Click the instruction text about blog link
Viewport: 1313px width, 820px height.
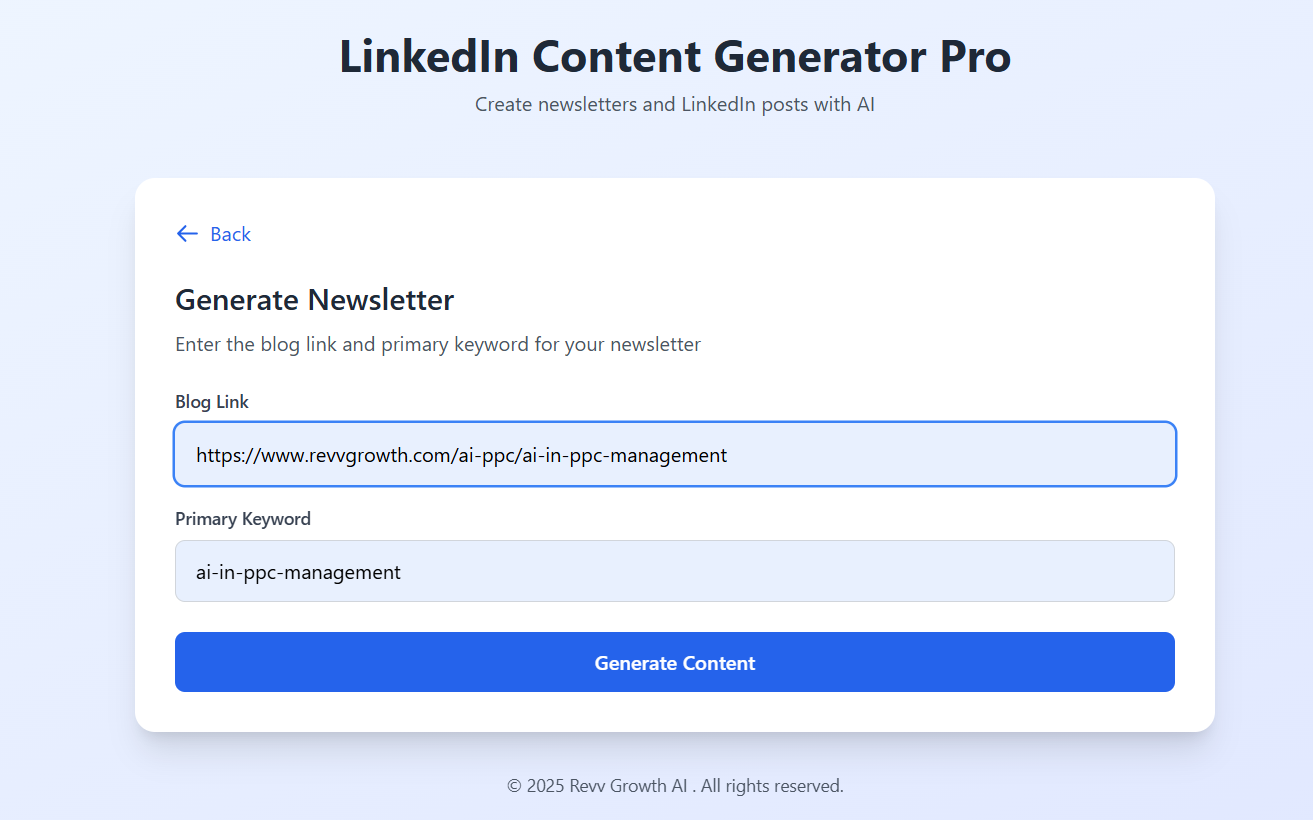438,344
